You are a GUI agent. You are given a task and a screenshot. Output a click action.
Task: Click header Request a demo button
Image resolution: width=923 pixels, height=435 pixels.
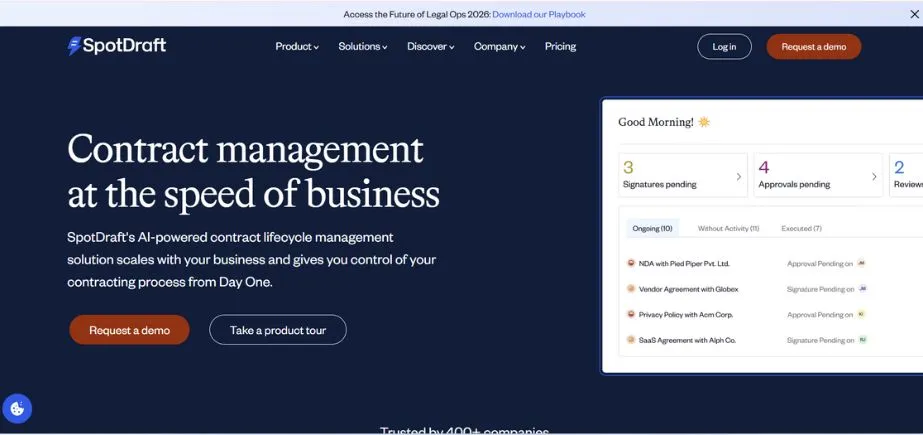(814, 47)
